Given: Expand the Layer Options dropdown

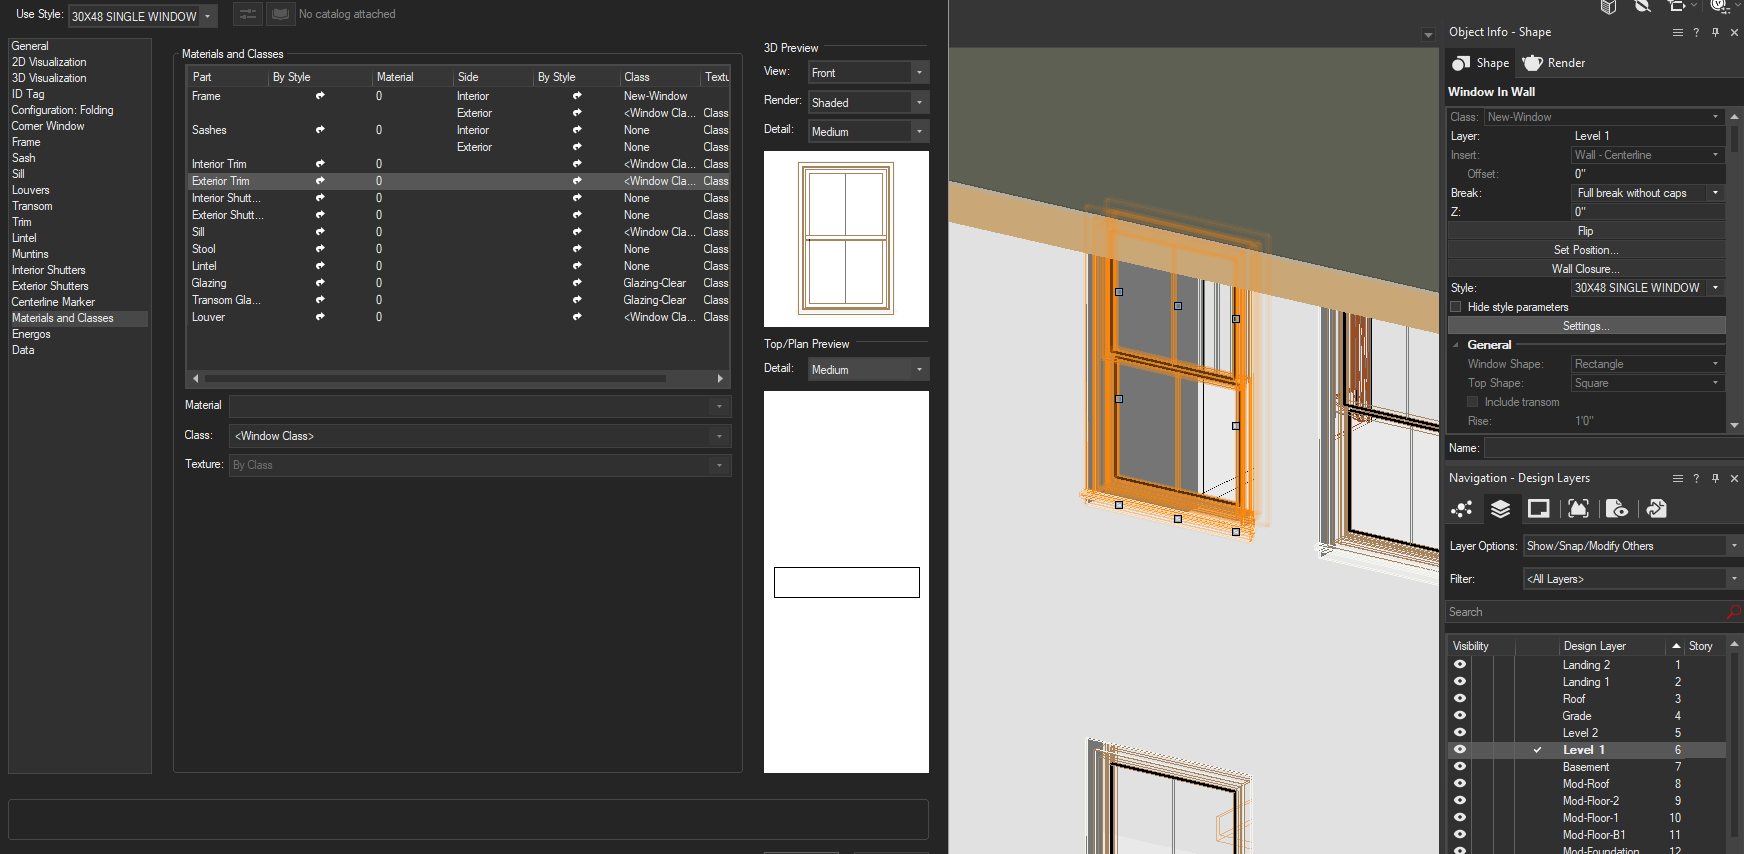Looking at the screenshot, I should point(1632,546).
